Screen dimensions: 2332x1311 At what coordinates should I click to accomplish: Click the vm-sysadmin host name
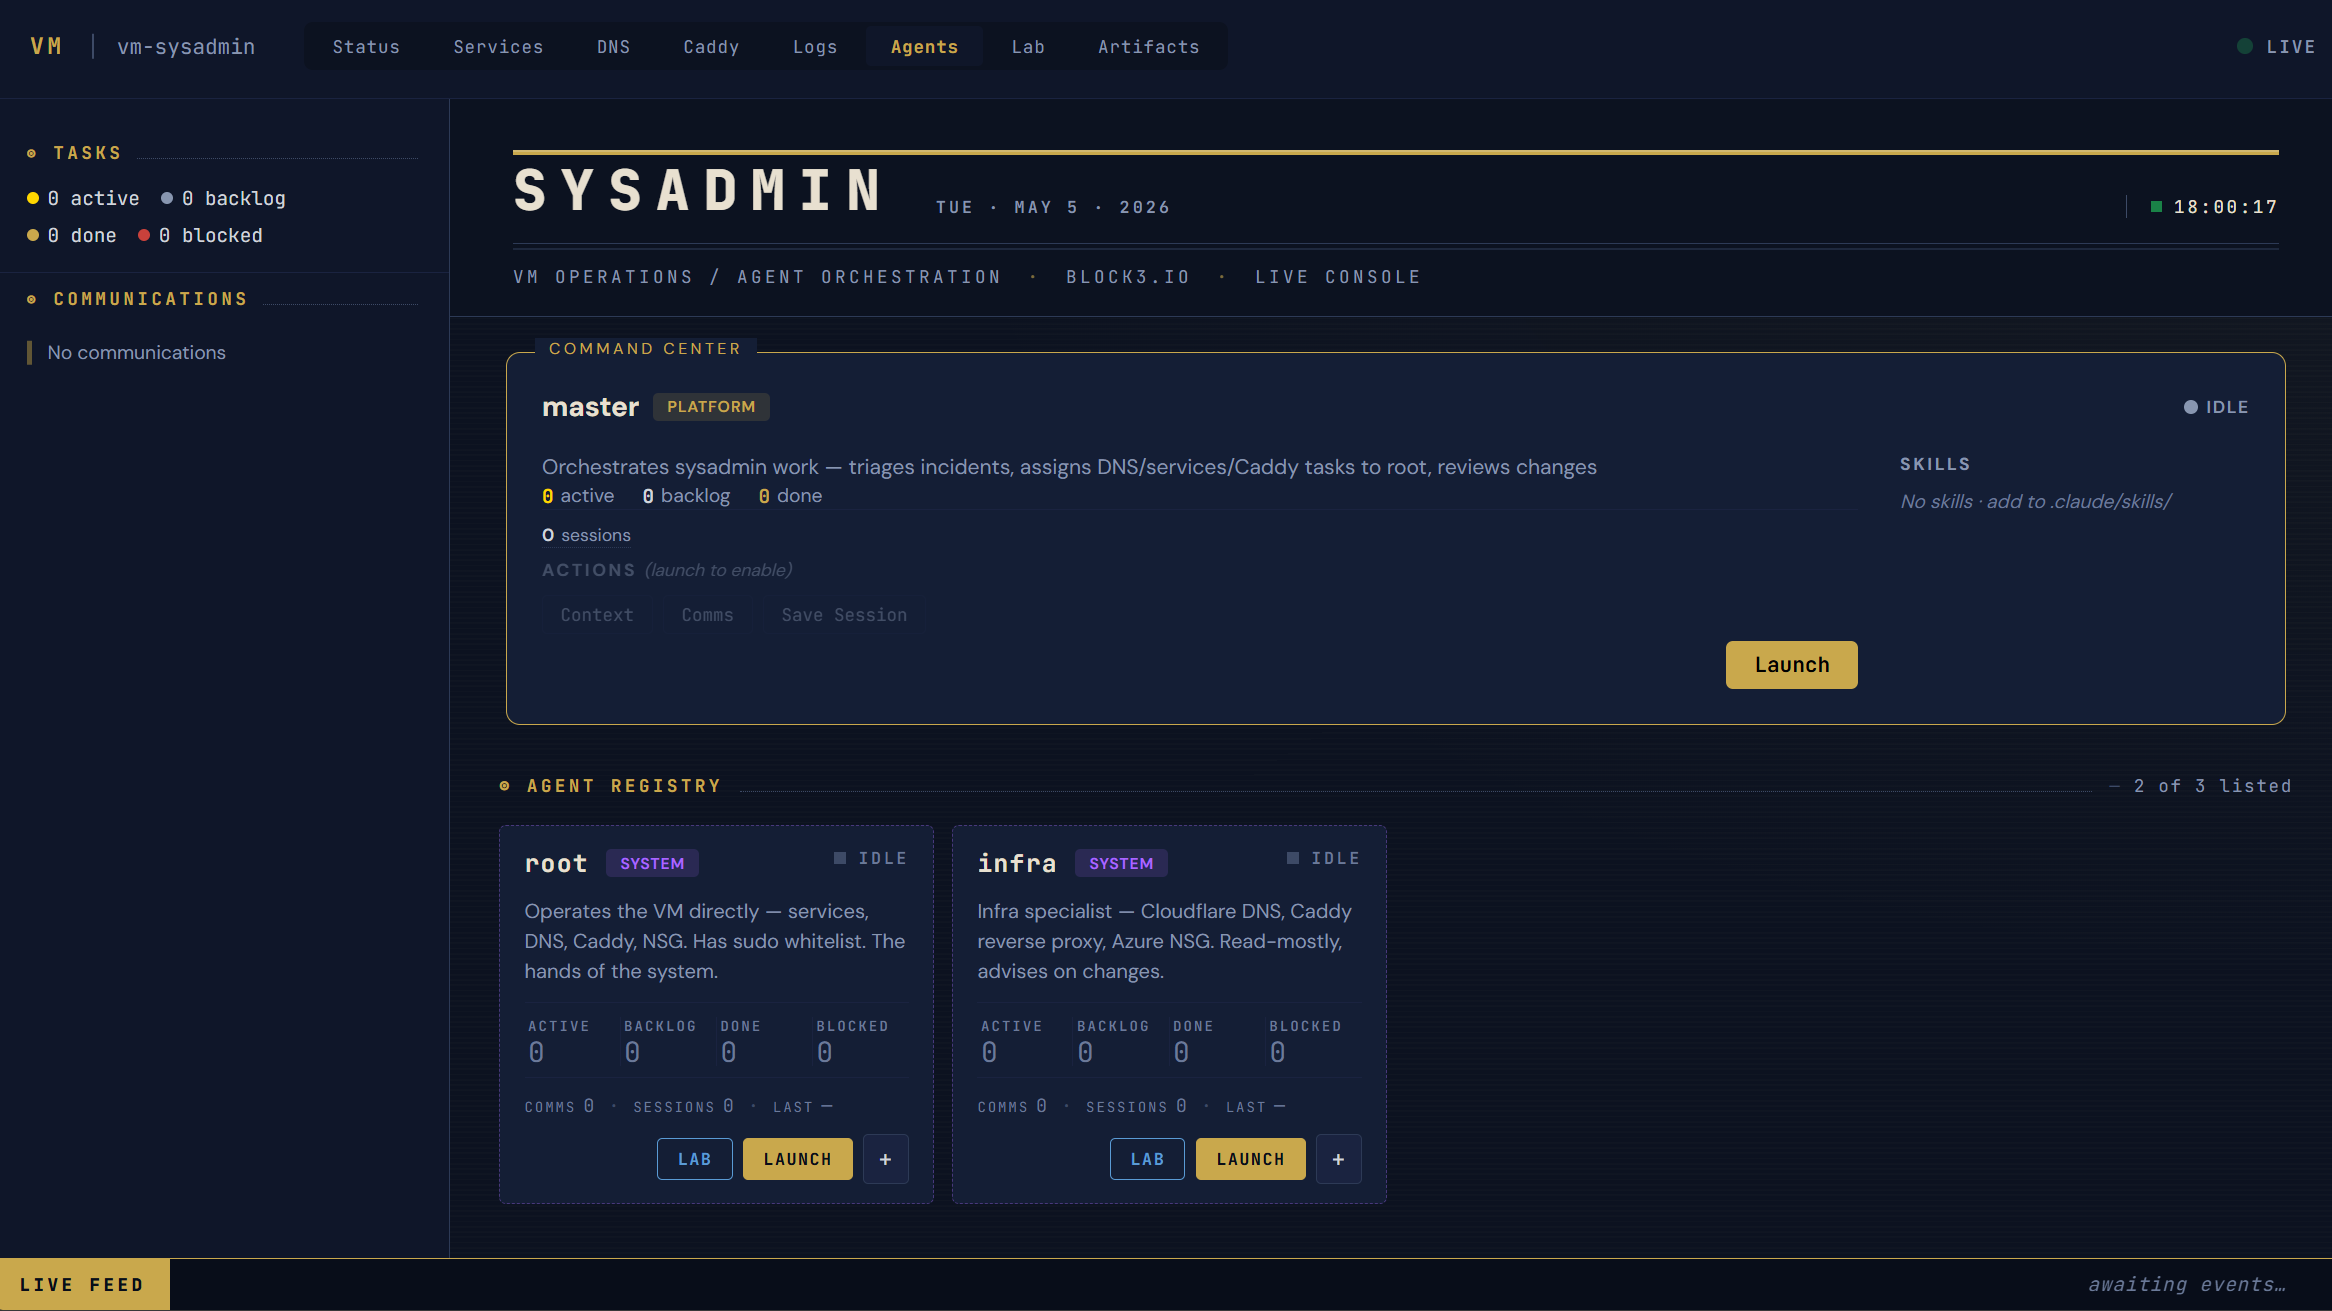(x=186, y=47)
